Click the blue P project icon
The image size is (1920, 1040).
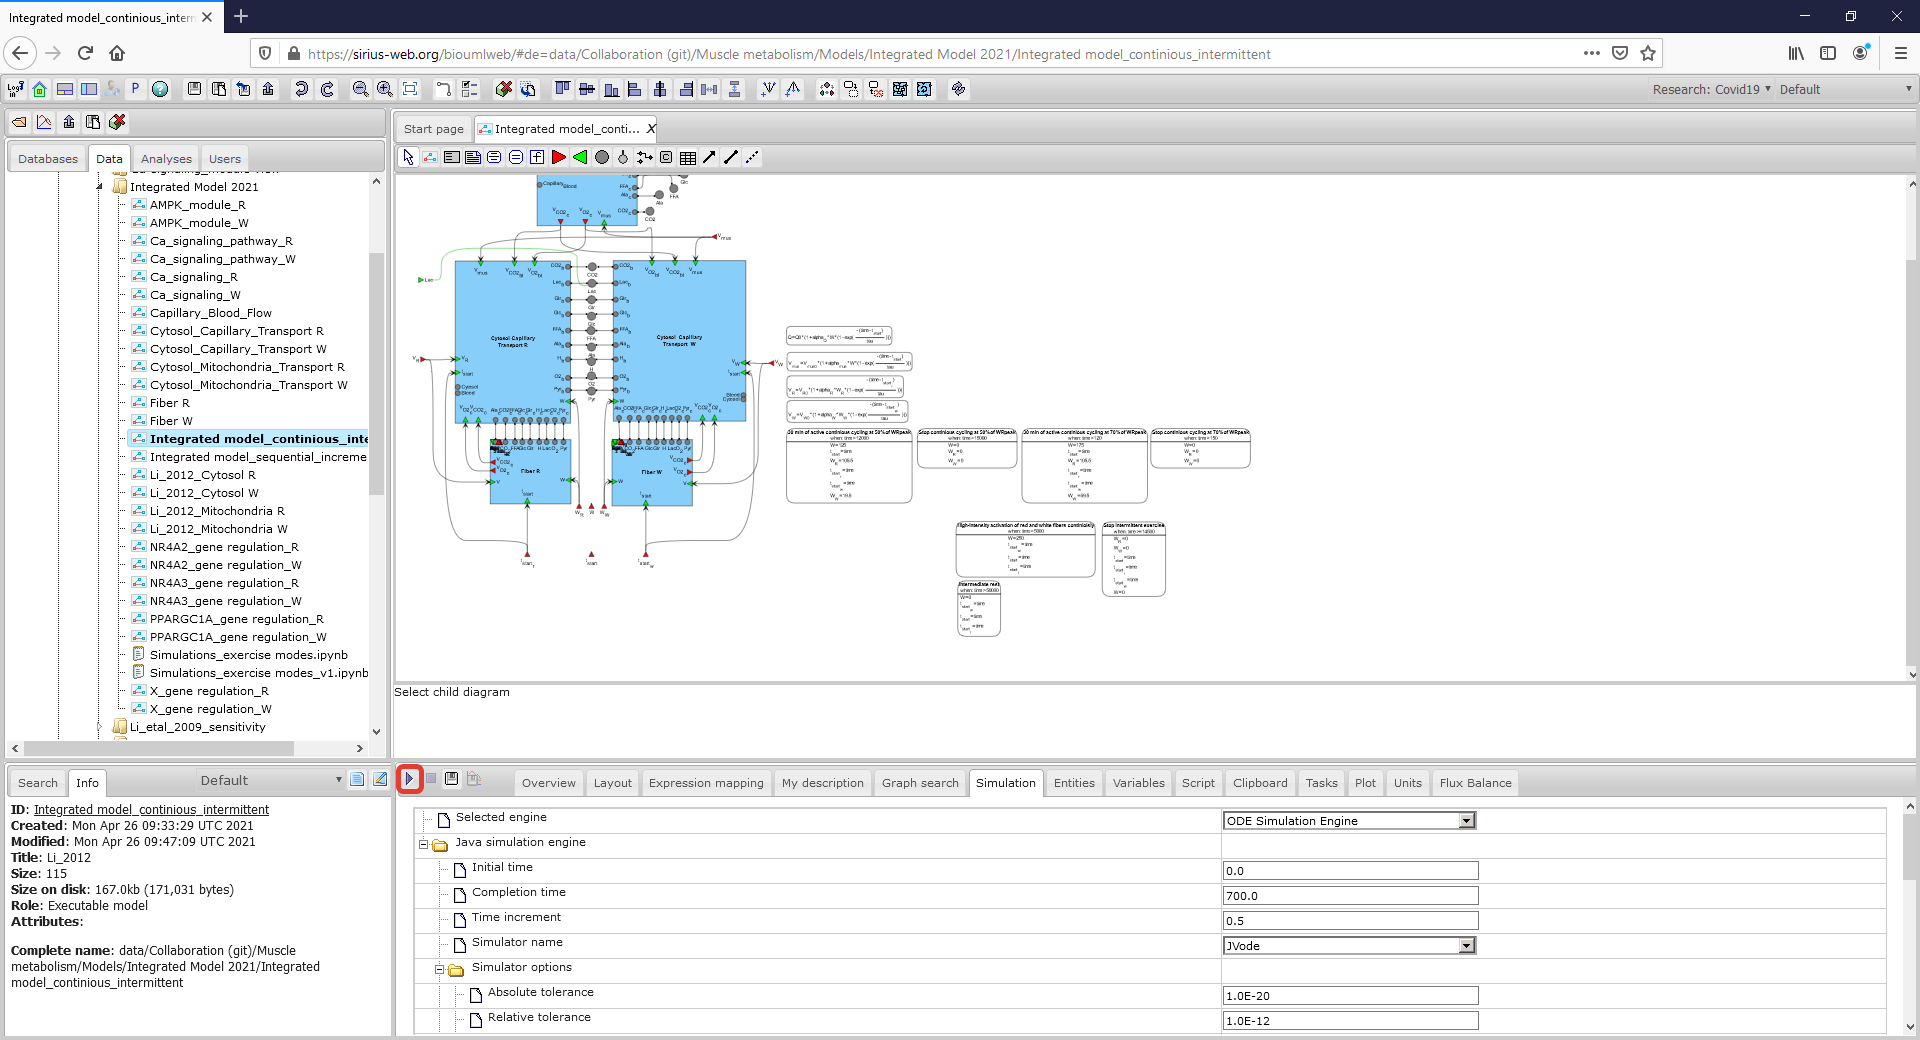coord(135,89)
